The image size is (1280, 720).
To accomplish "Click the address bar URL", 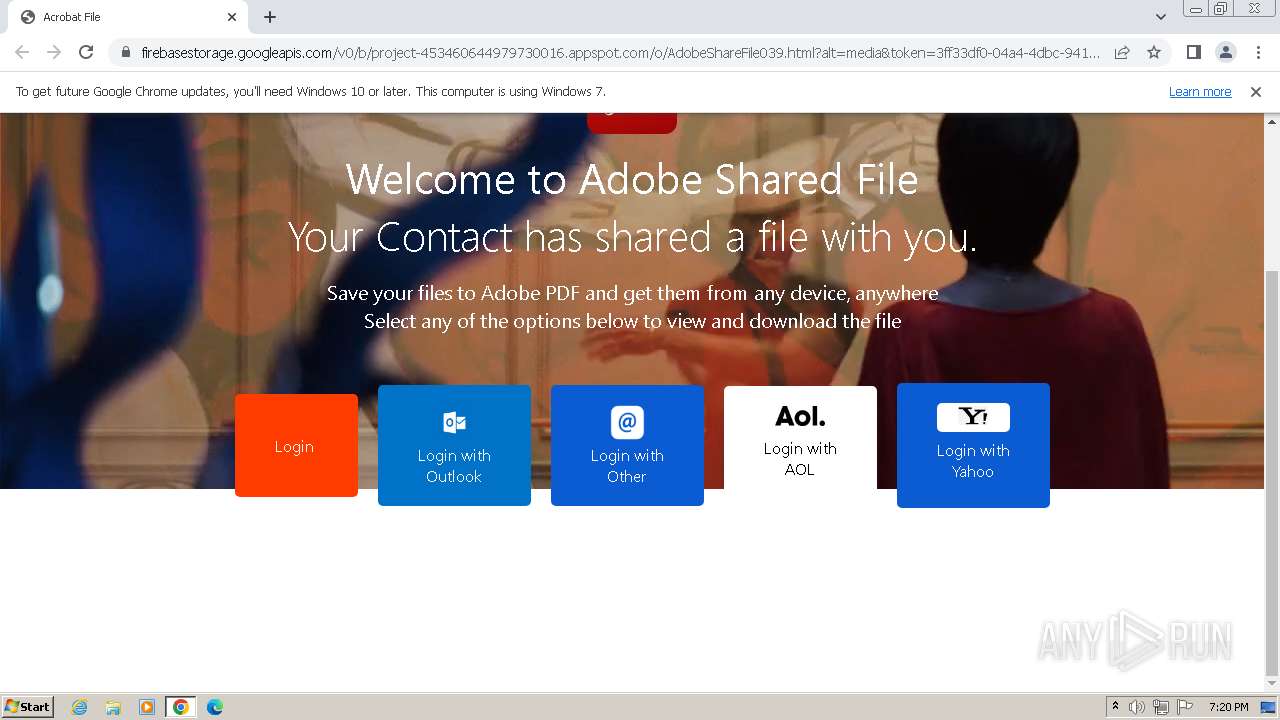I will [x=620, y=52].
